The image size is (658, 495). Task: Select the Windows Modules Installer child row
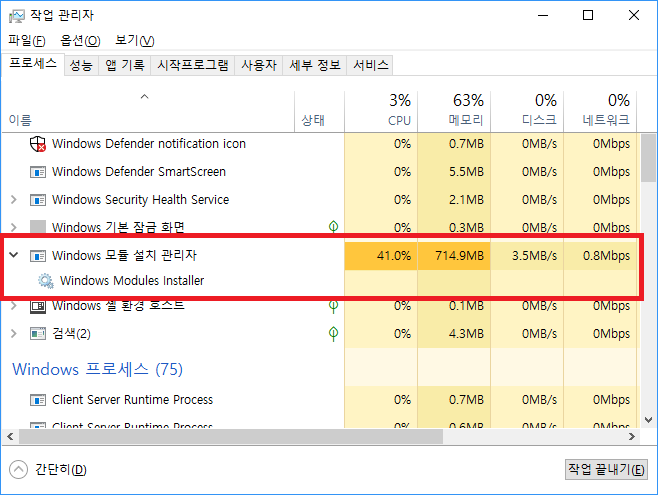click(x=132, y=281)
